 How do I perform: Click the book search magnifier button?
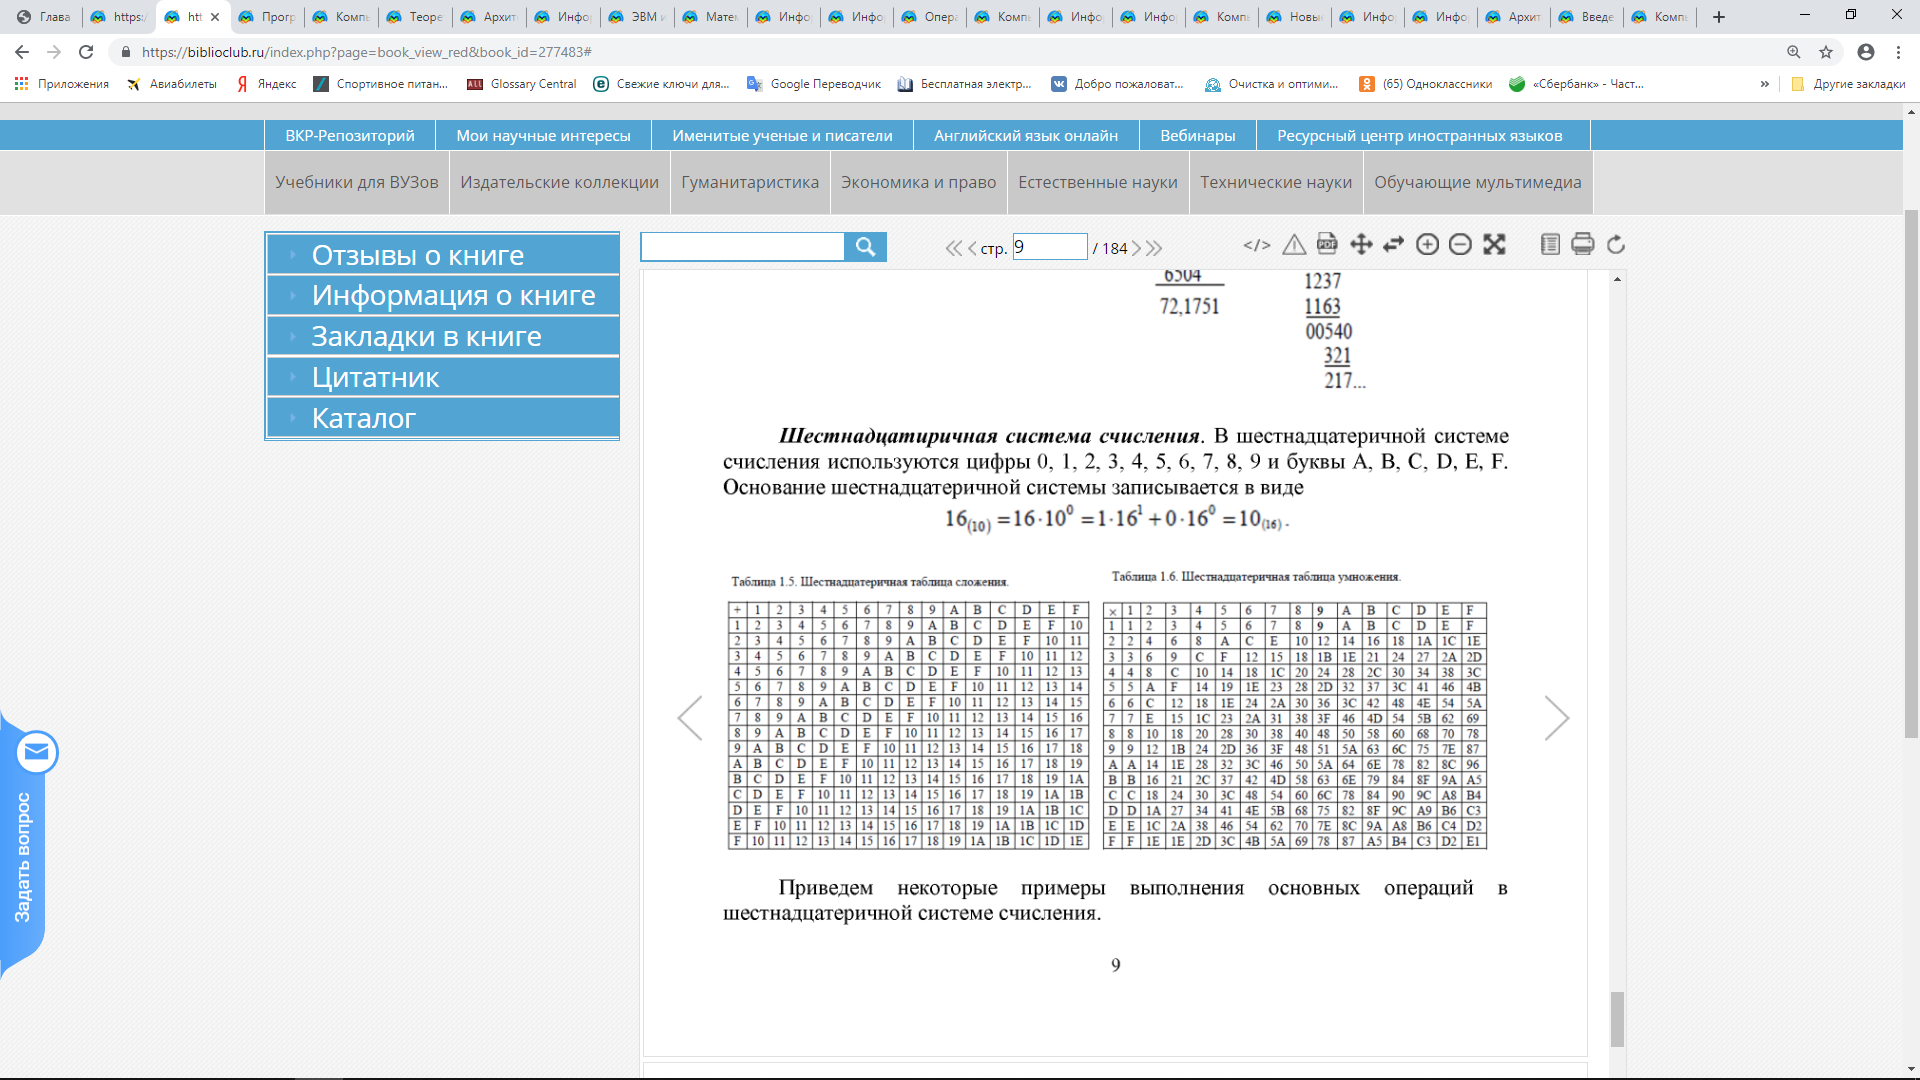point(865,247)
